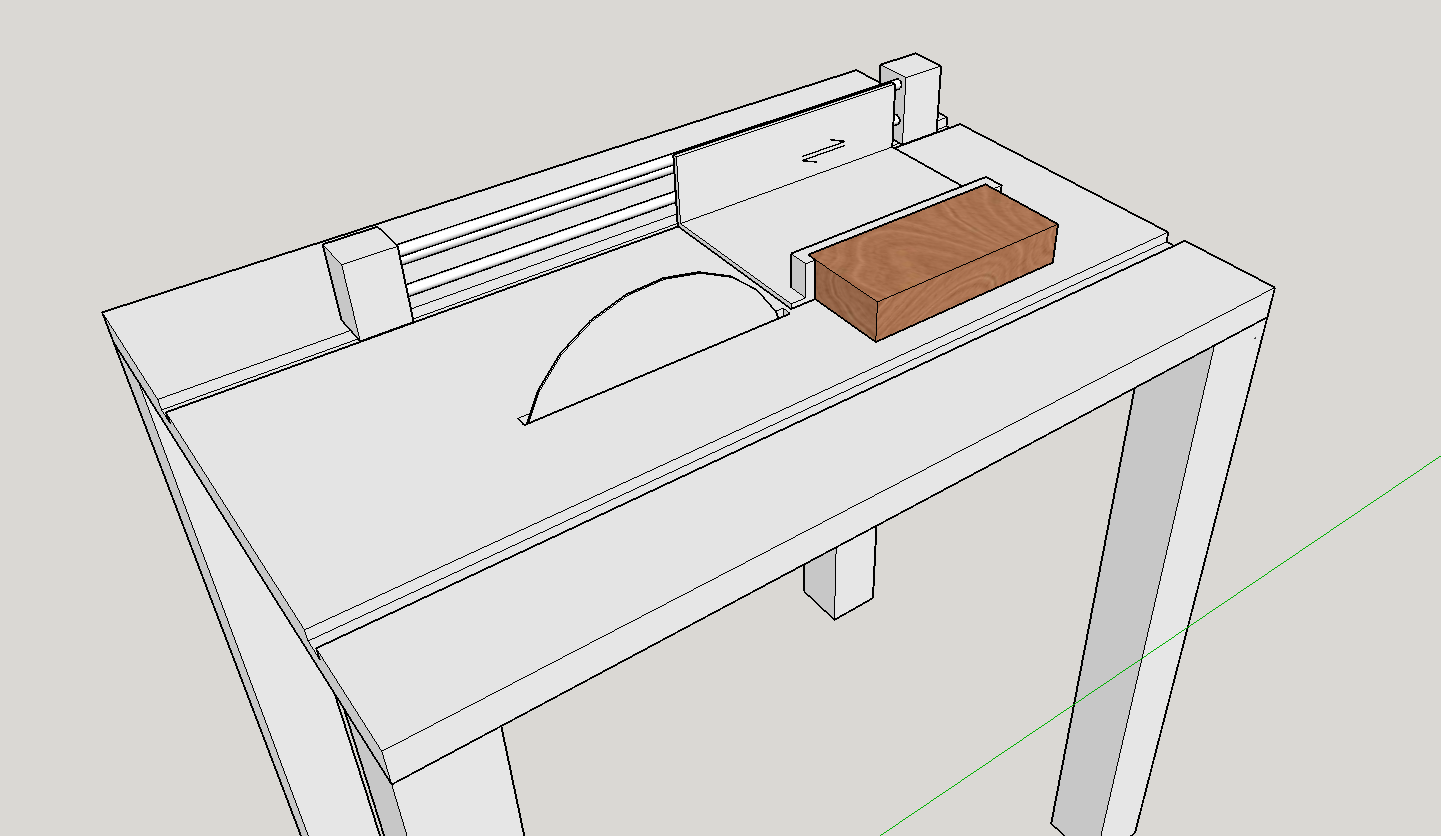Click the double-arrow symbol on the fence
Screen dimensions: 1441x836
[824, 150]
